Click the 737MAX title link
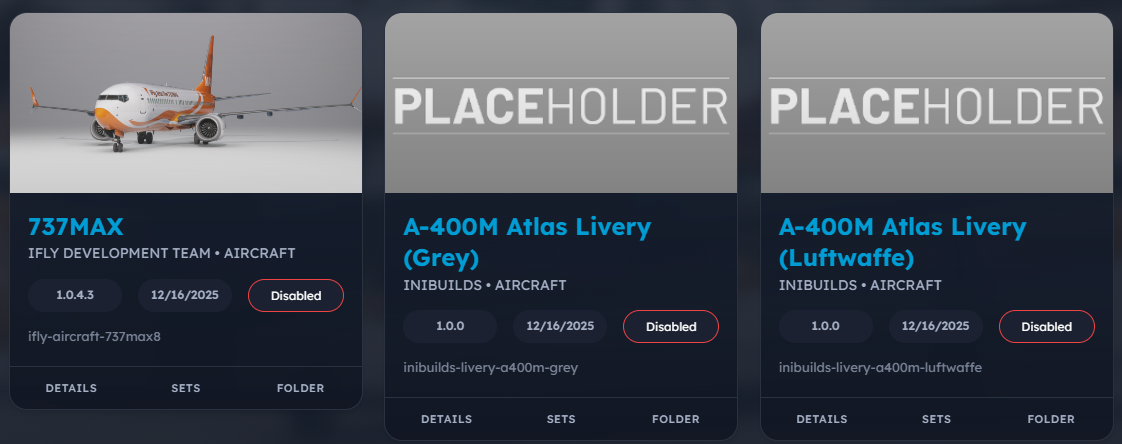The height and width of the screenshot is (444, 1122). (x=76, y=225)
